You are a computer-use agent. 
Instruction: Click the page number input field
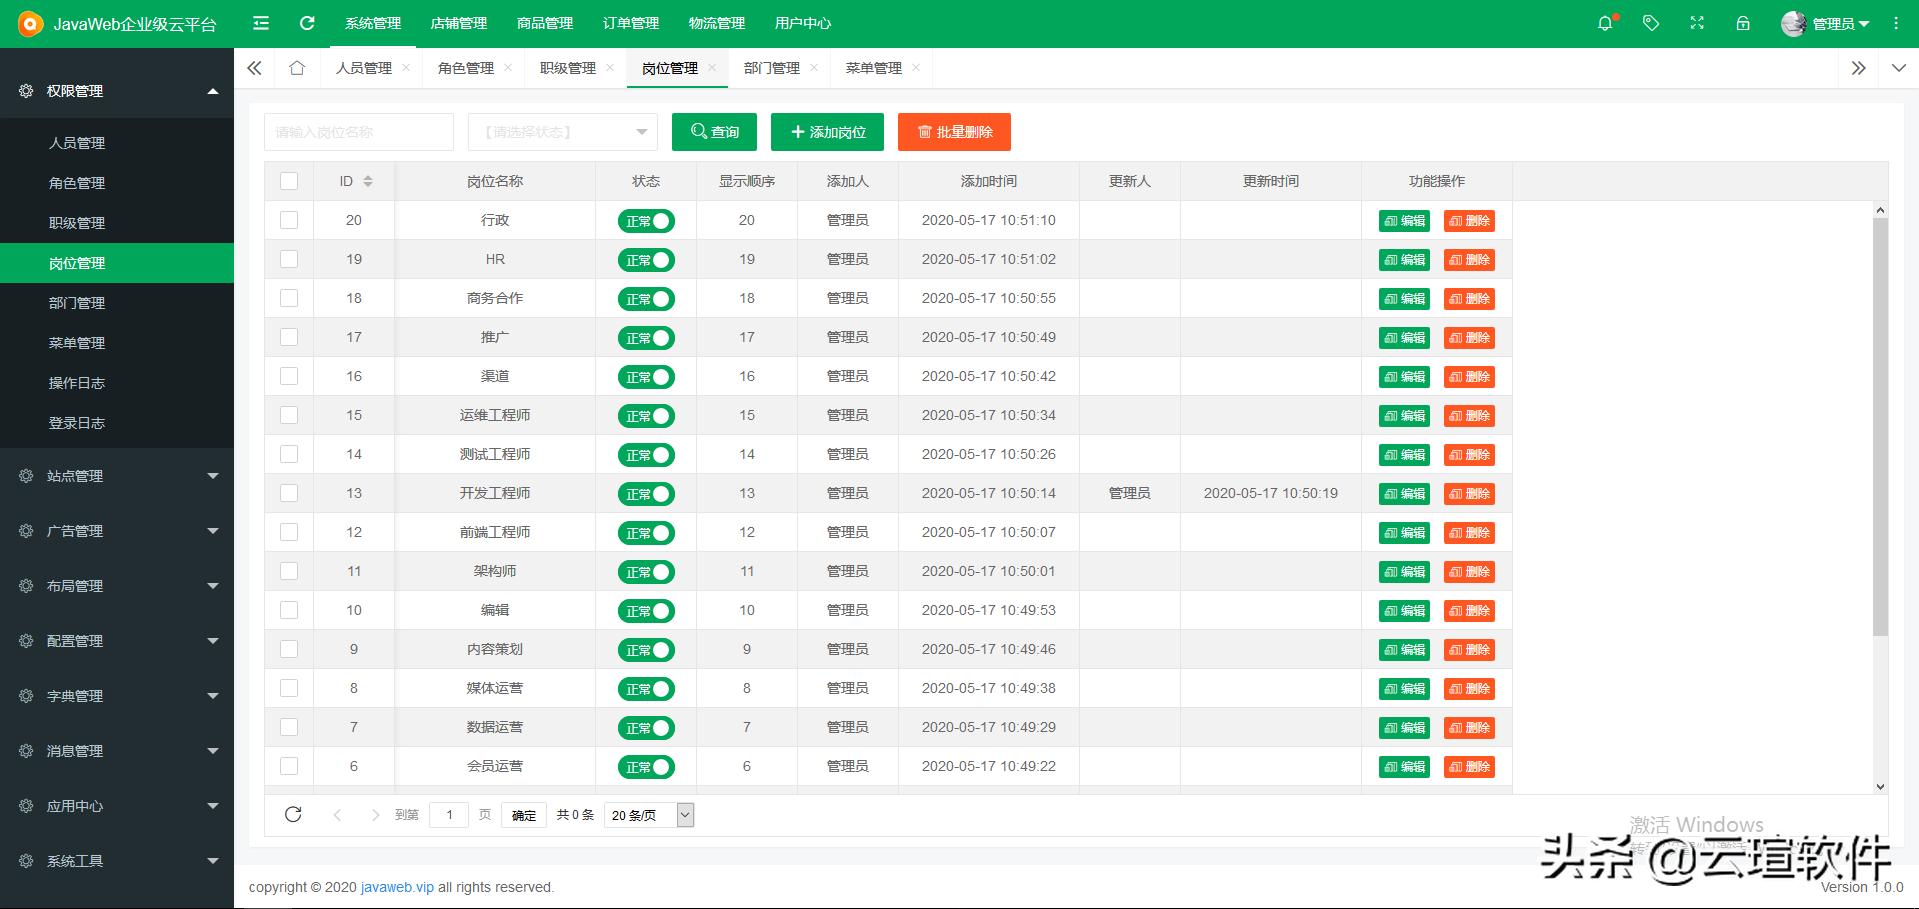448,814
